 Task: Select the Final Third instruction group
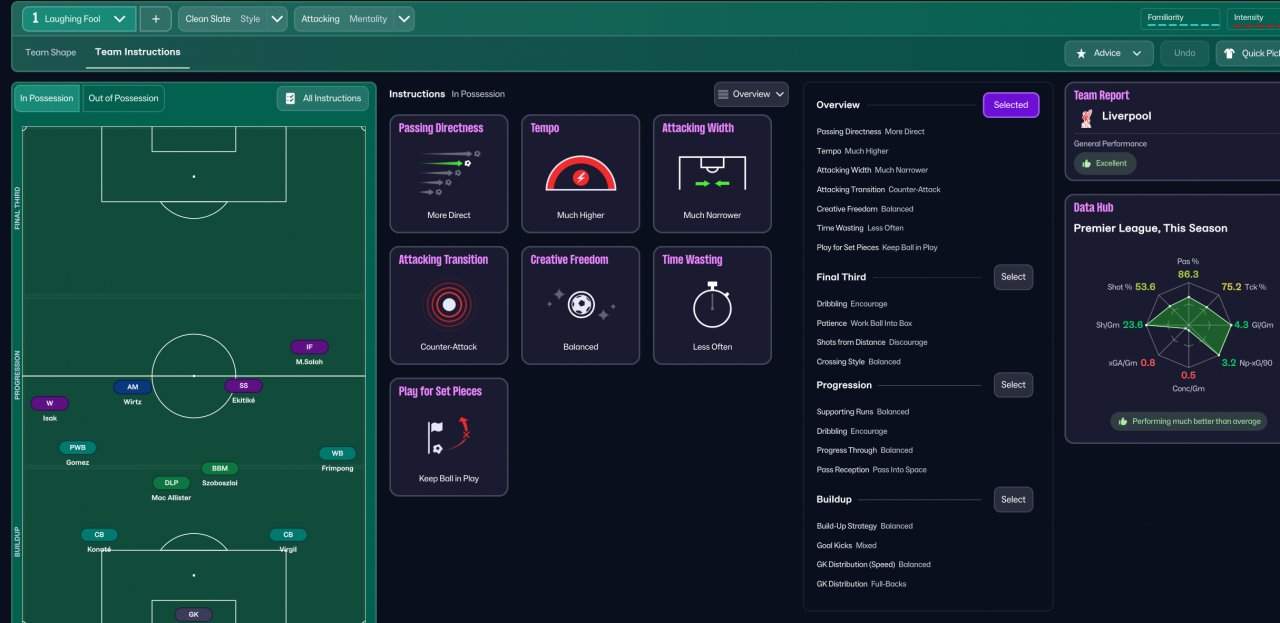[x=1013, y=277]
